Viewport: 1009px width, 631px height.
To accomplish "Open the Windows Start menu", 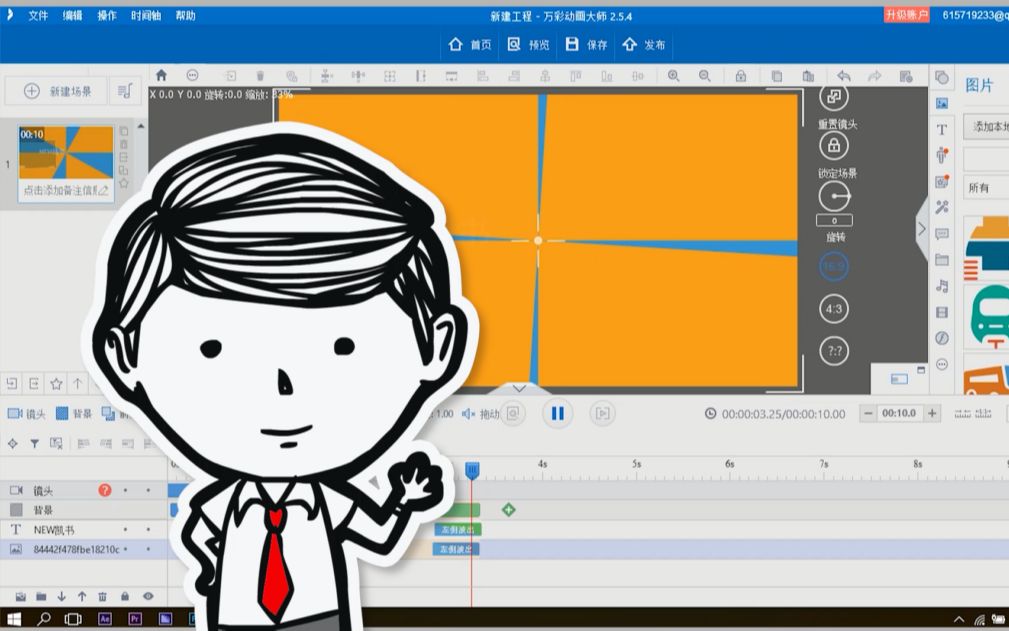I will tap(14, 619).
